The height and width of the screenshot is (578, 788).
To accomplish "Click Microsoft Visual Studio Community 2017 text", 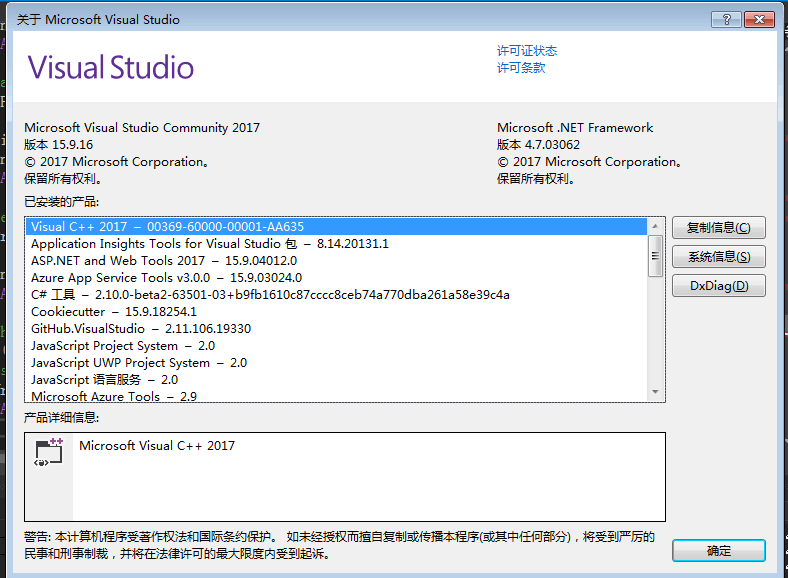I will click(x=142, y=128).
